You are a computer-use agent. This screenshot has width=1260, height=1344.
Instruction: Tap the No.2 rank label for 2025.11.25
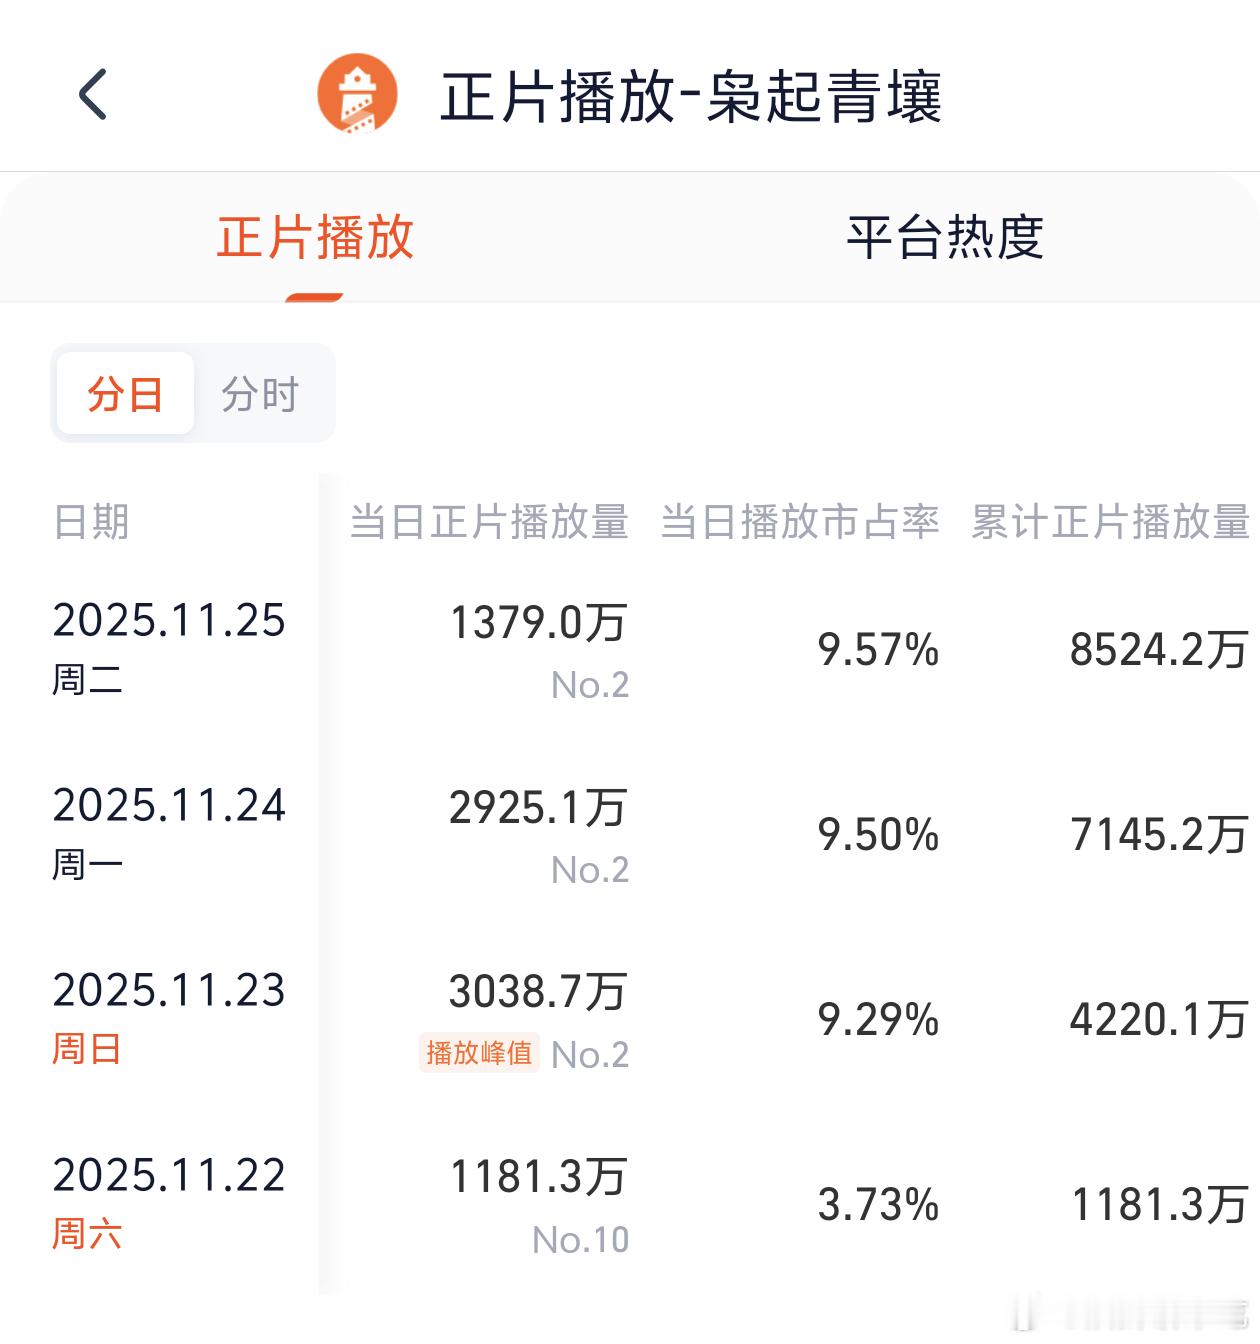pos(591,684)
